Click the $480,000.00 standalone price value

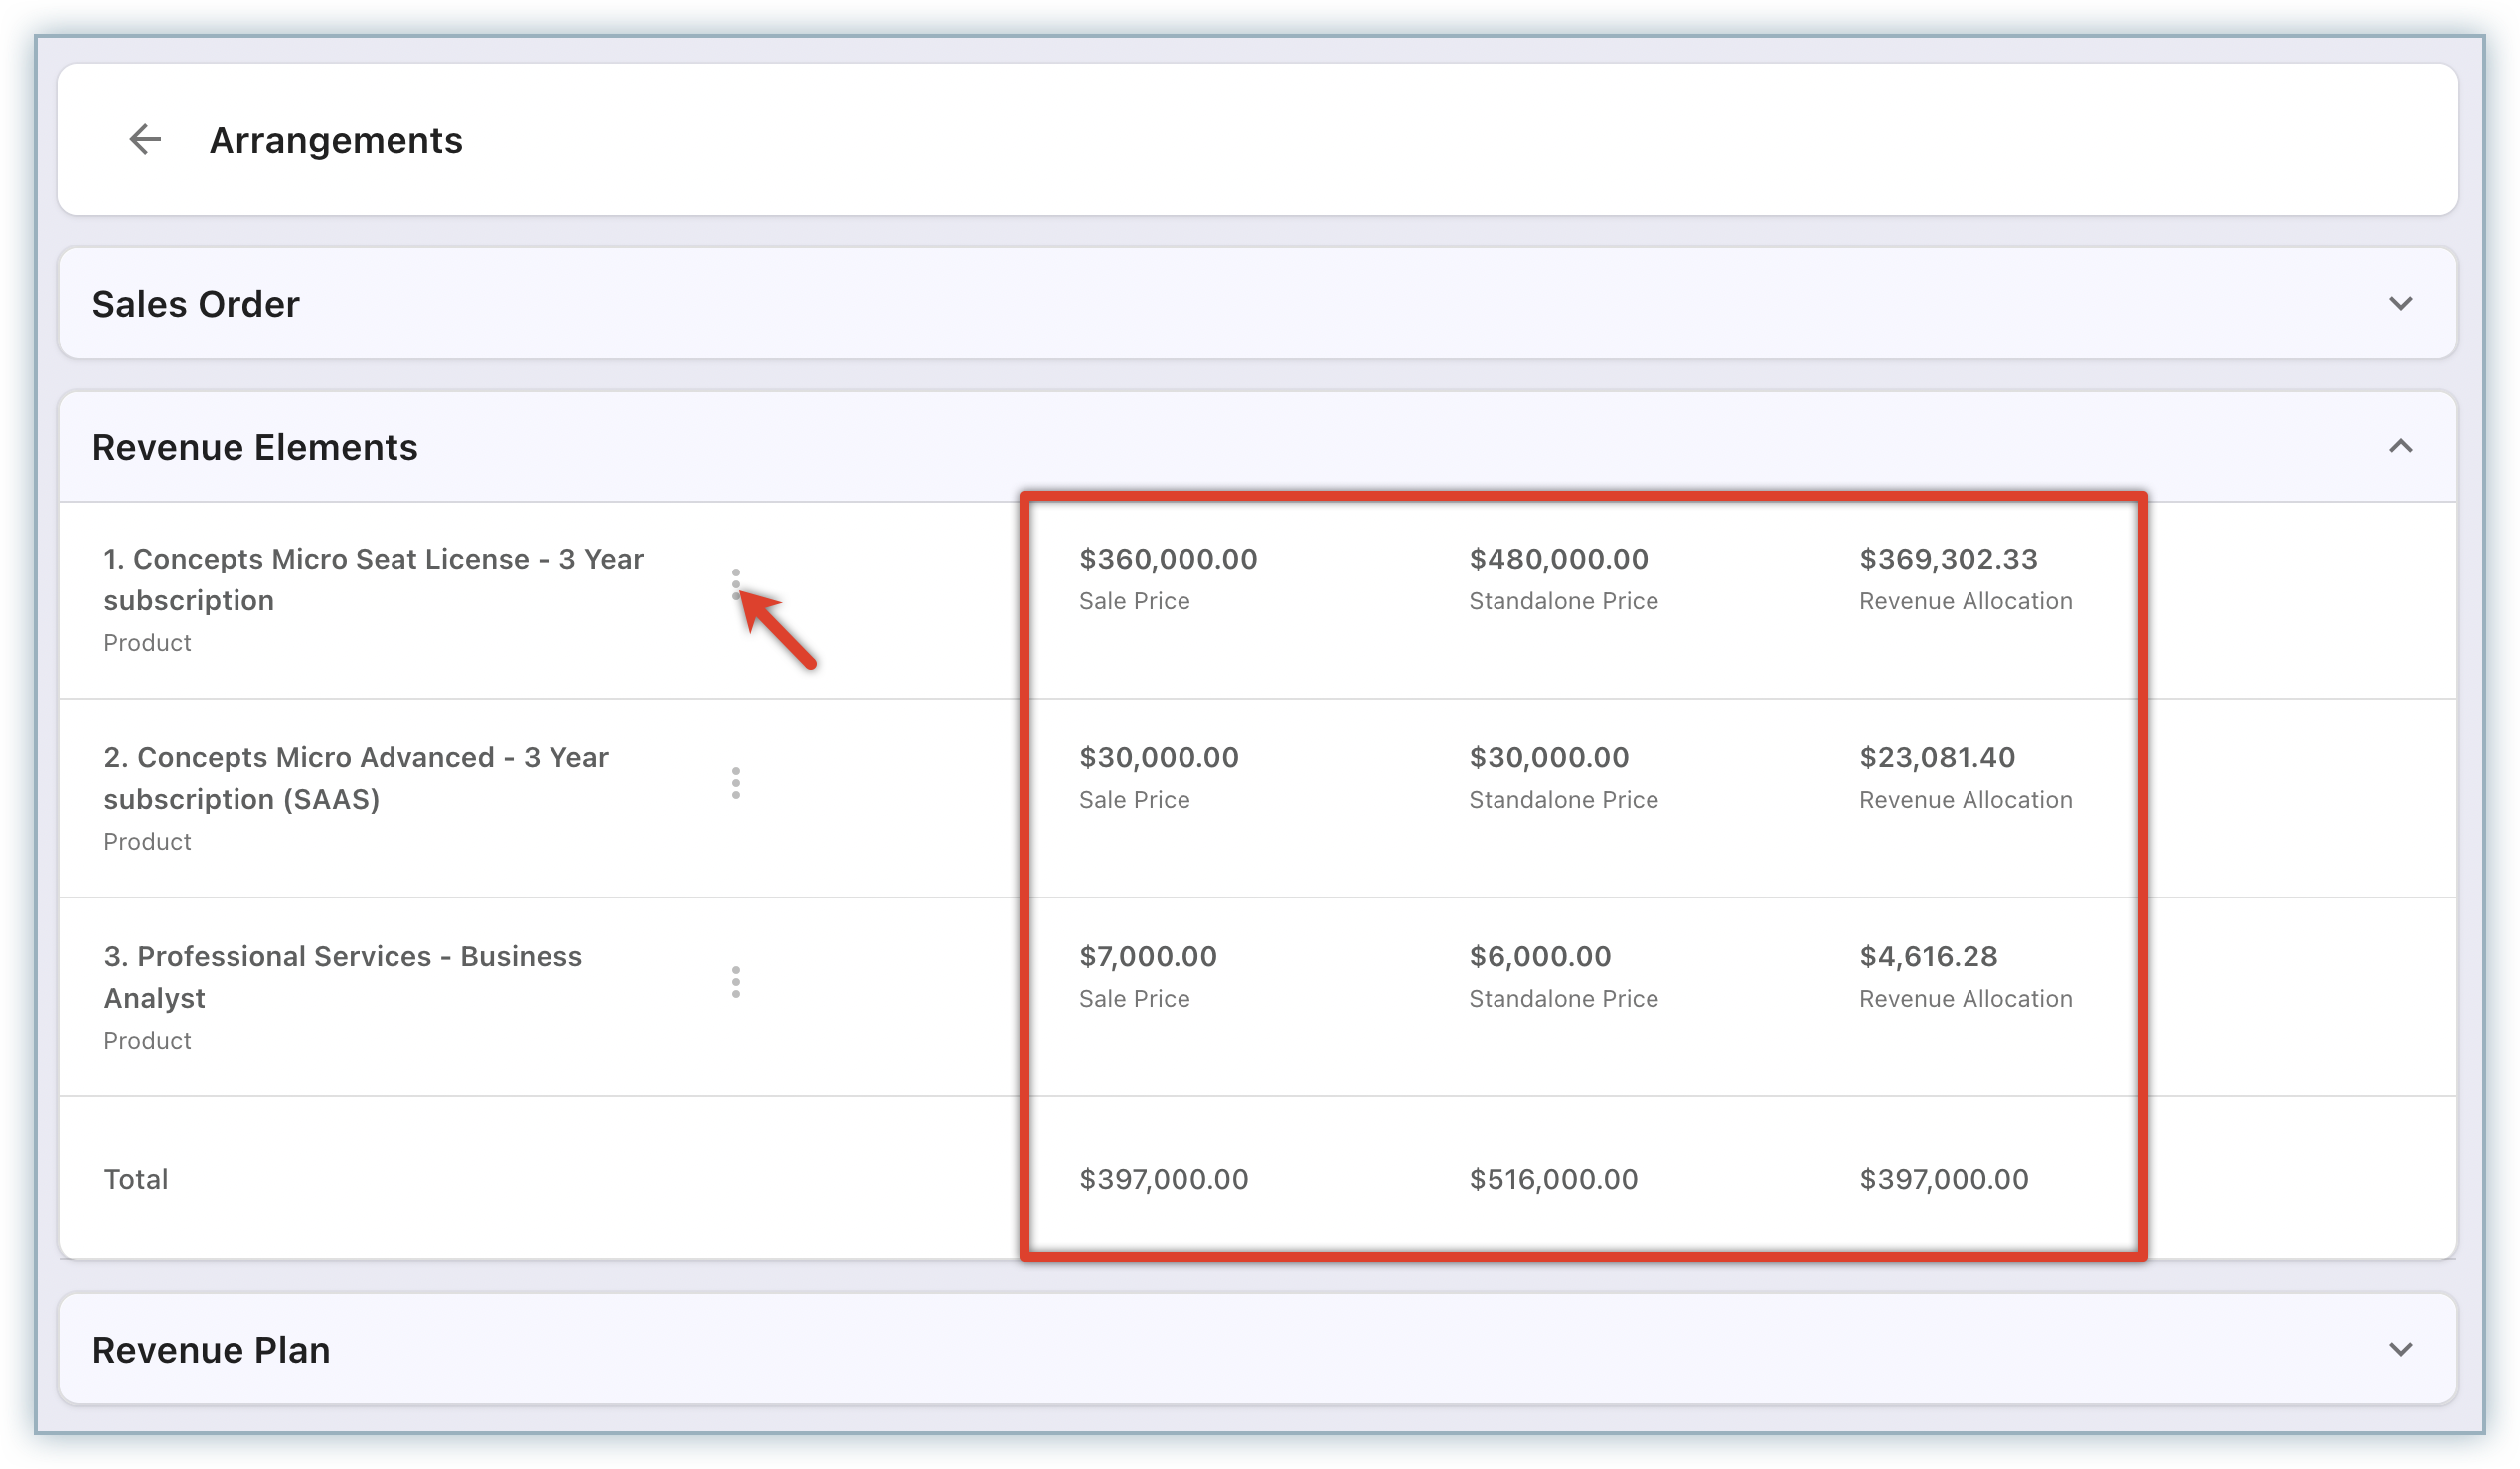[1558, 559]
